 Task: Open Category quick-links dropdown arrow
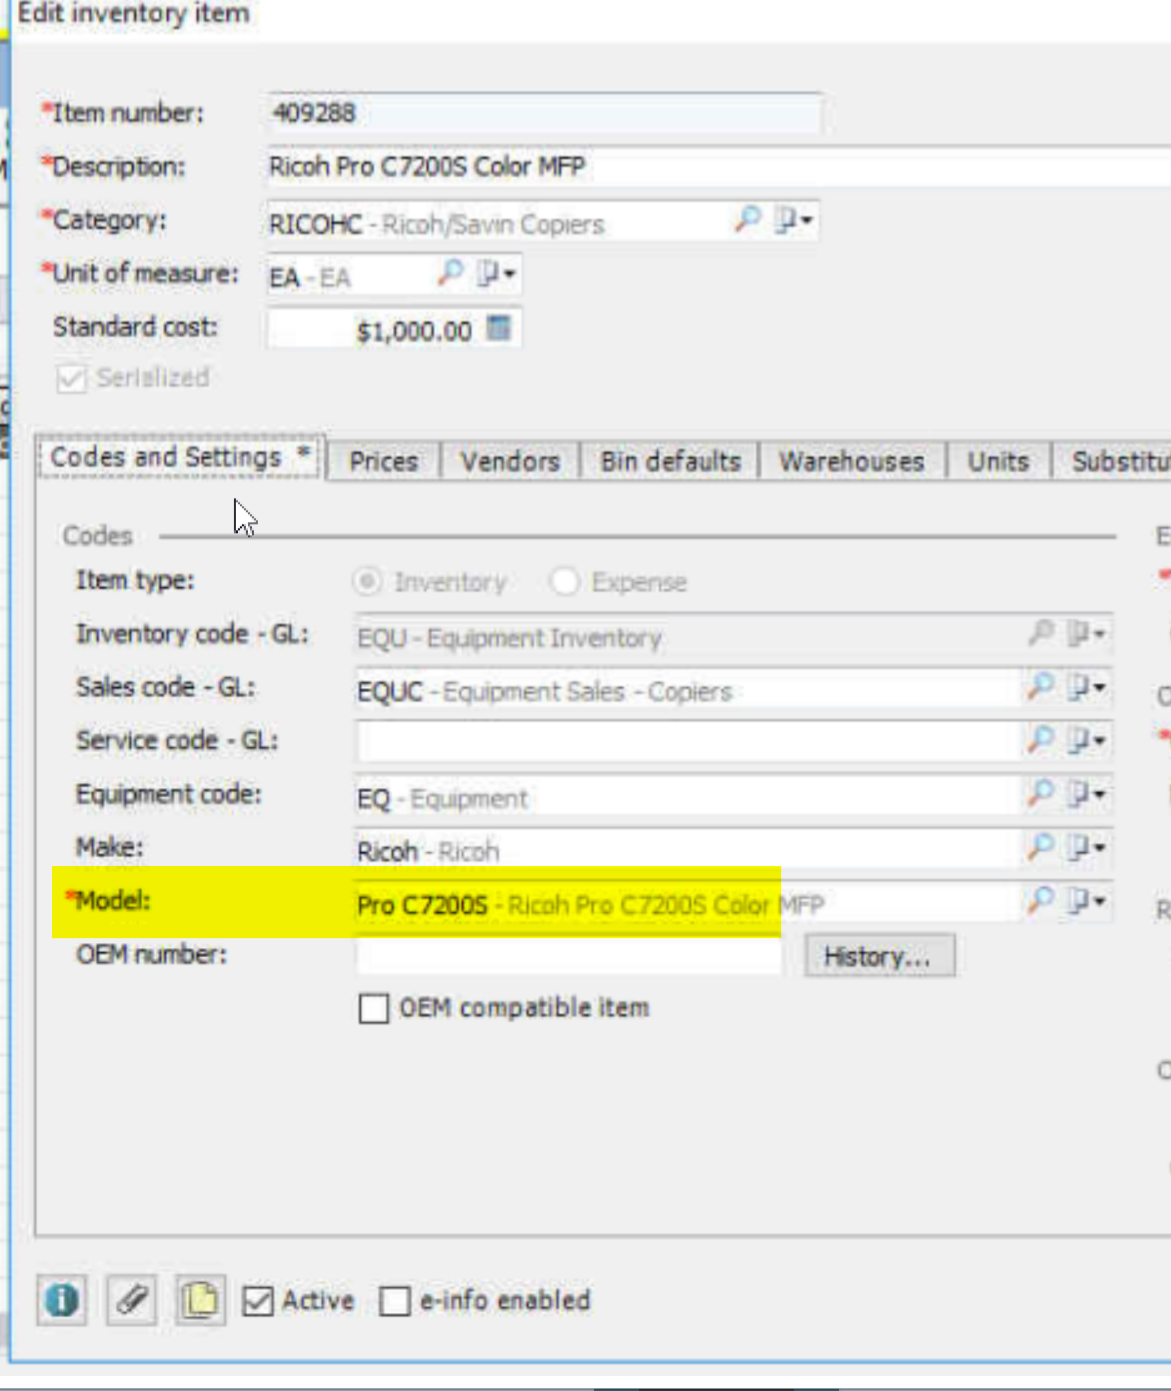(794, 219)
